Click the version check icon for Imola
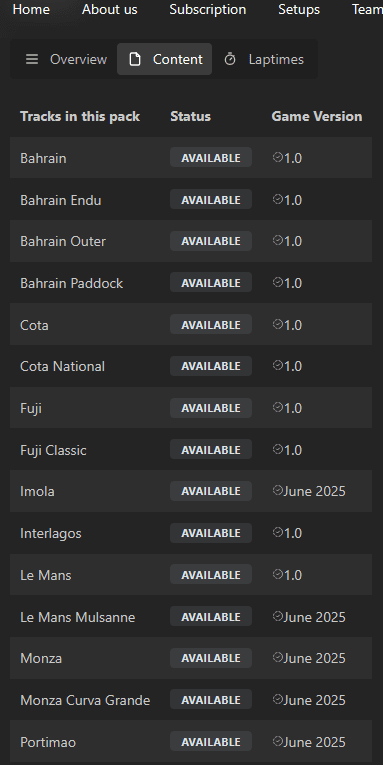The width and height of the screenshot is (383, 765). (x=278, y=490)
